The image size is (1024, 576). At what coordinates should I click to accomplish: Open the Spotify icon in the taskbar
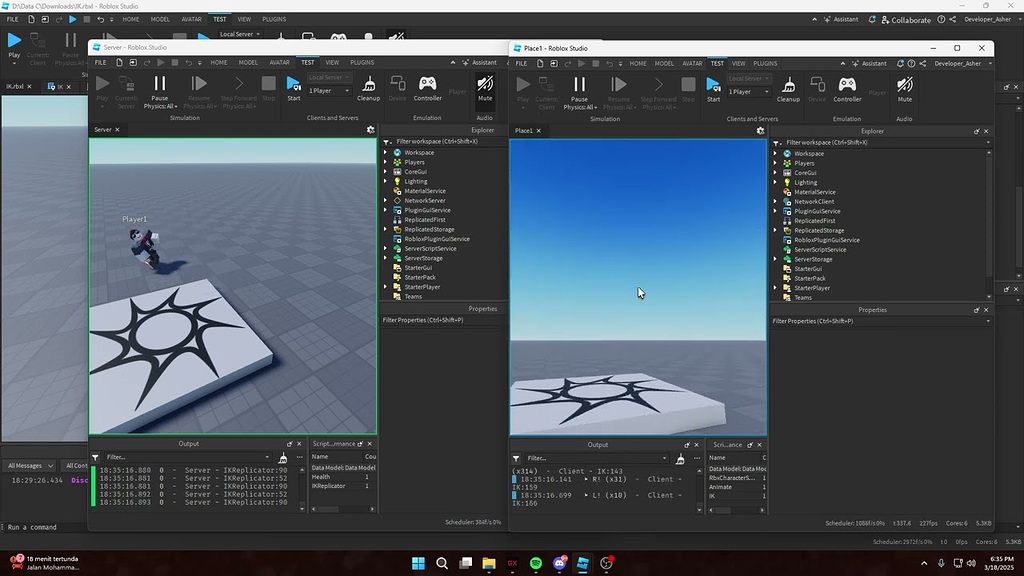(x=536, y=563)
